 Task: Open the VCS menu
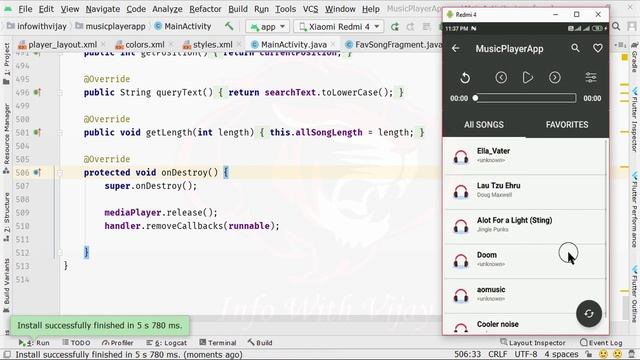(x=310, y=9)
